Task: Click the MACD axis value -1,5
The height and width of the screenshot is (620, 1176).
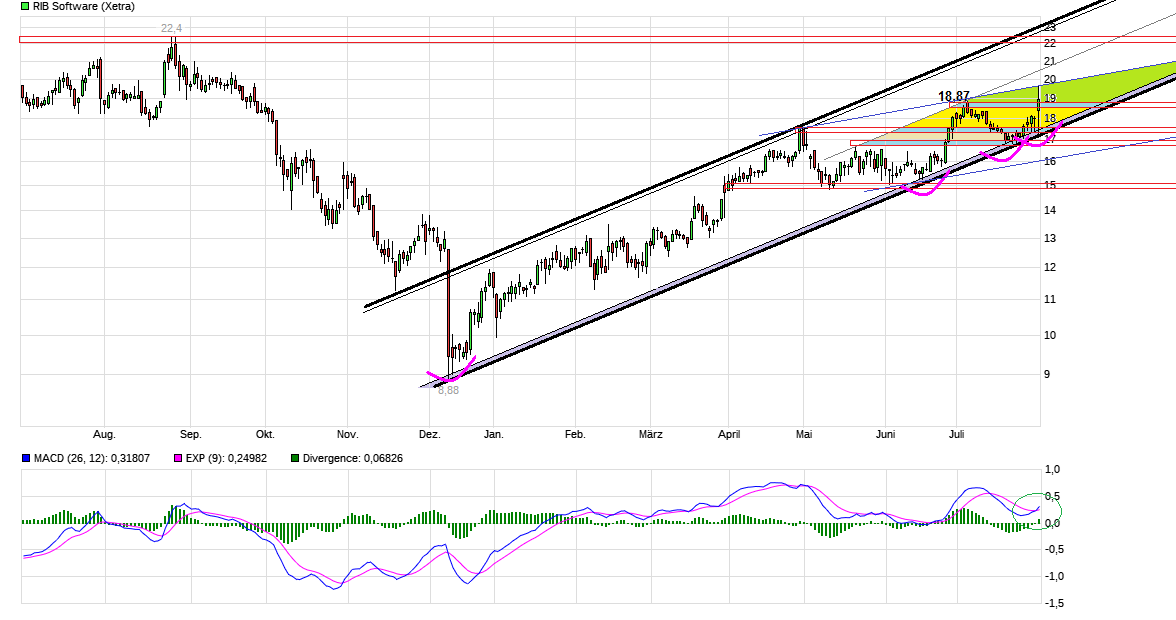Action: (1052, 603)
